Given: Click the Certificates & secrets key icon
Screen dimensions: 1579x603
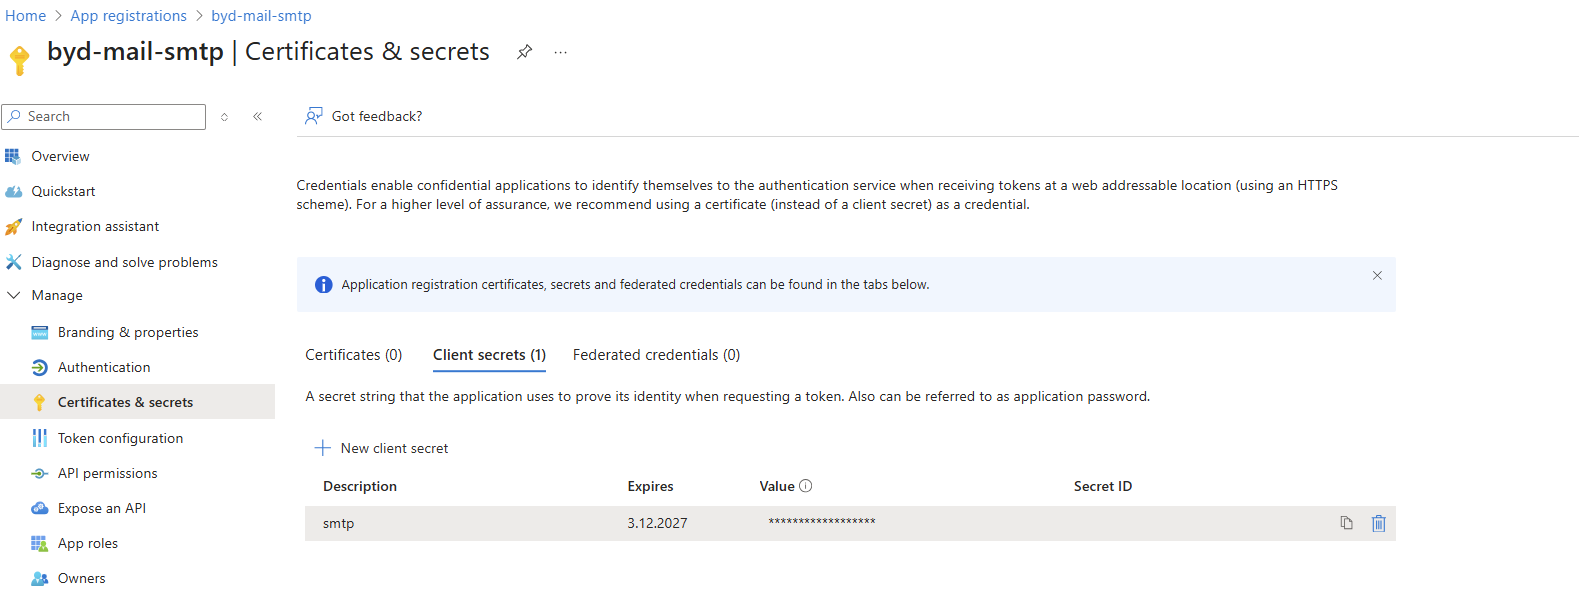Looking at the screenshot, I should pos(39,402).
